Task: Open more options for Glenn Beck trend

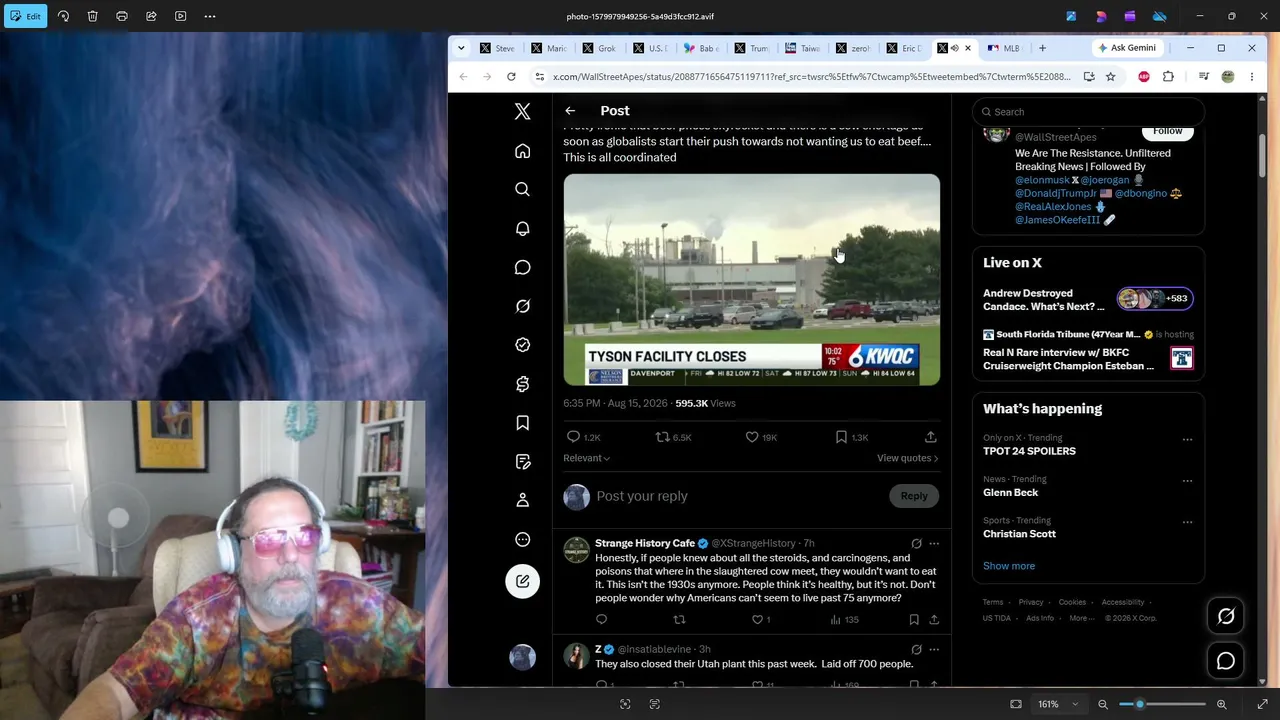Action: (1187, 480)
